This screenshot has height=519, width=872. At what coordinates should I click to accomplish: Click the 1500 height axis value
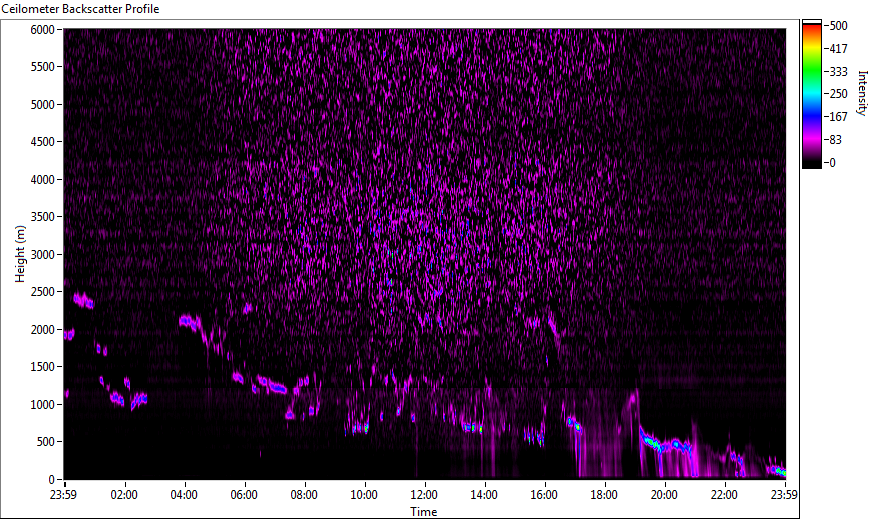(x=42, y=367)
